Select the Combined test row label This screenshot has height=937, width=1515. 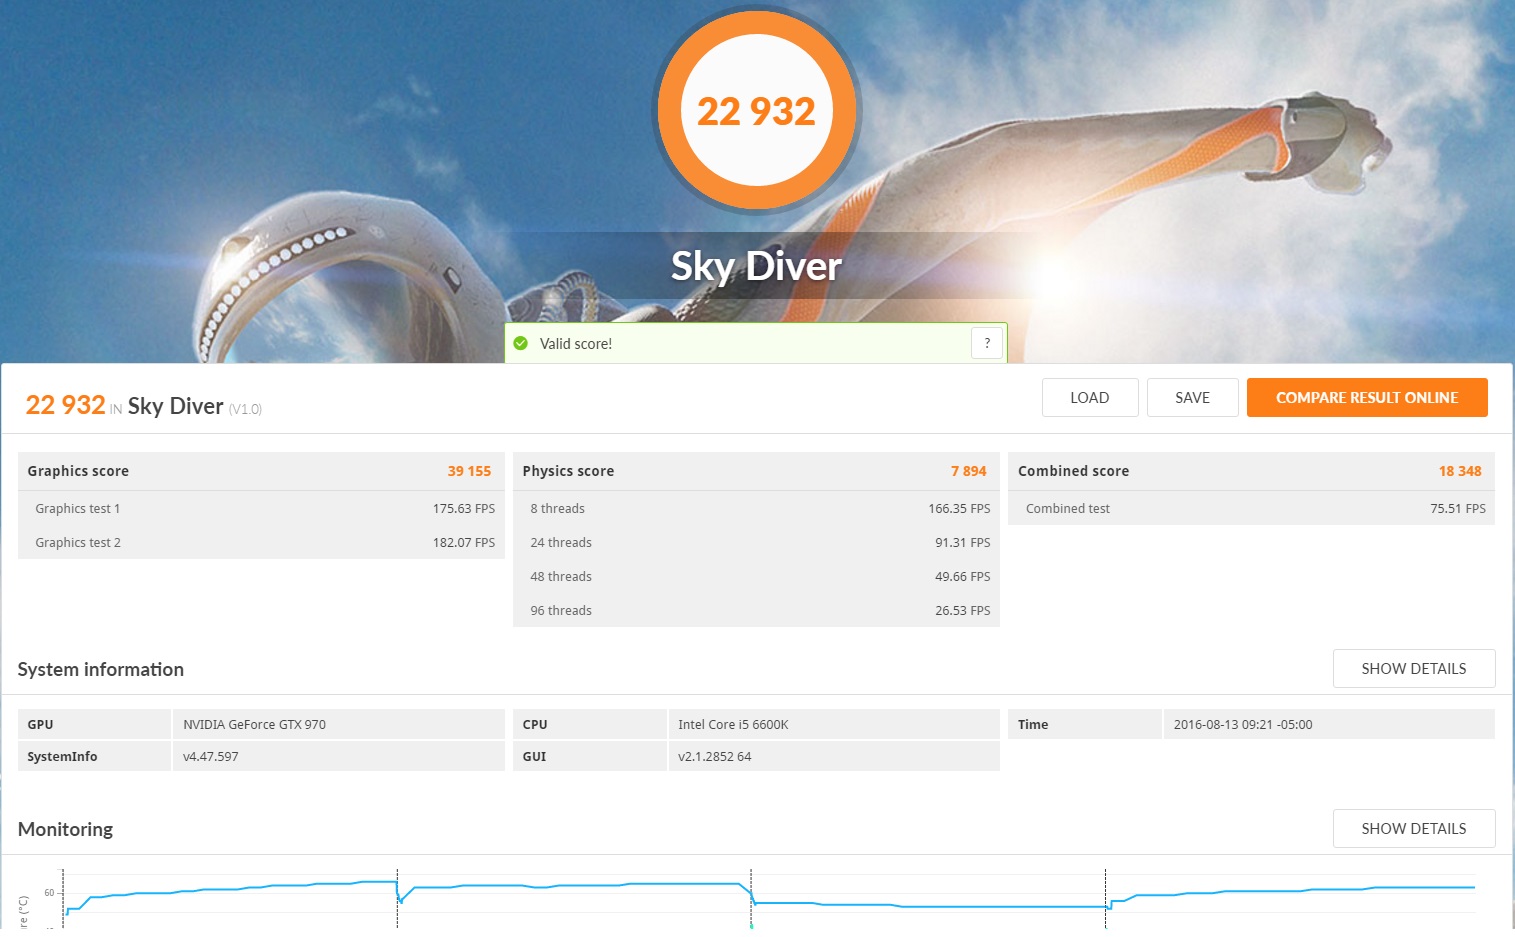pyautogui.click(x=1067, y=508)
